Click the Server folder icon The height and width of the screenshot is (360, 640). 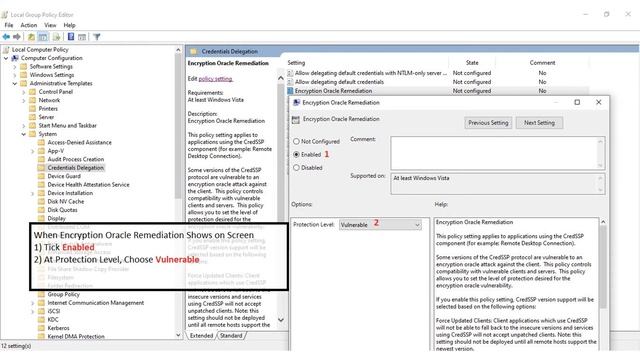tap(33, 117)
